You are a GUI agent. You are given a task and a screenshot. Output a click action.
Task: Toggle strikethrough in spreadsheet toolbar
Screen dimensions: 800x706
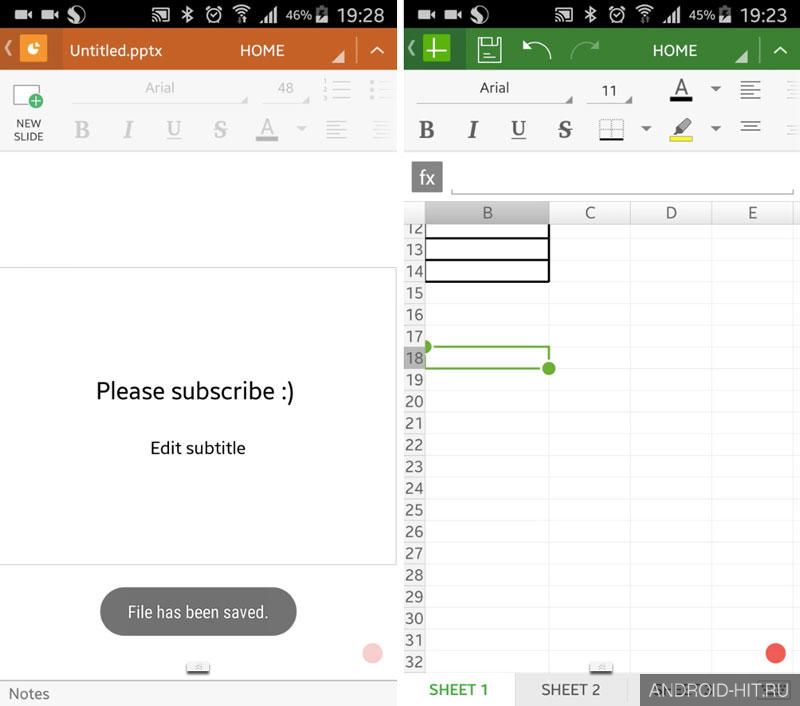coord(565,130)
